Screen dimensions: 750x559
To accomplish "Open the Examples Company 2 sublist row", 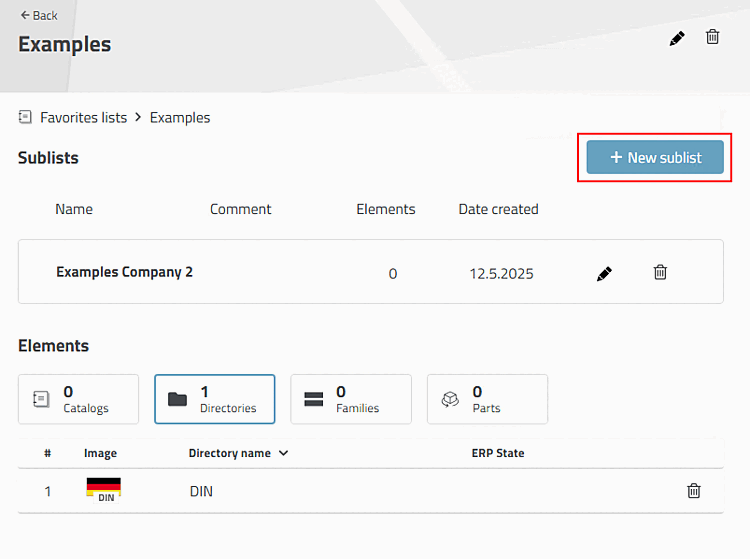I will [124, 272].
